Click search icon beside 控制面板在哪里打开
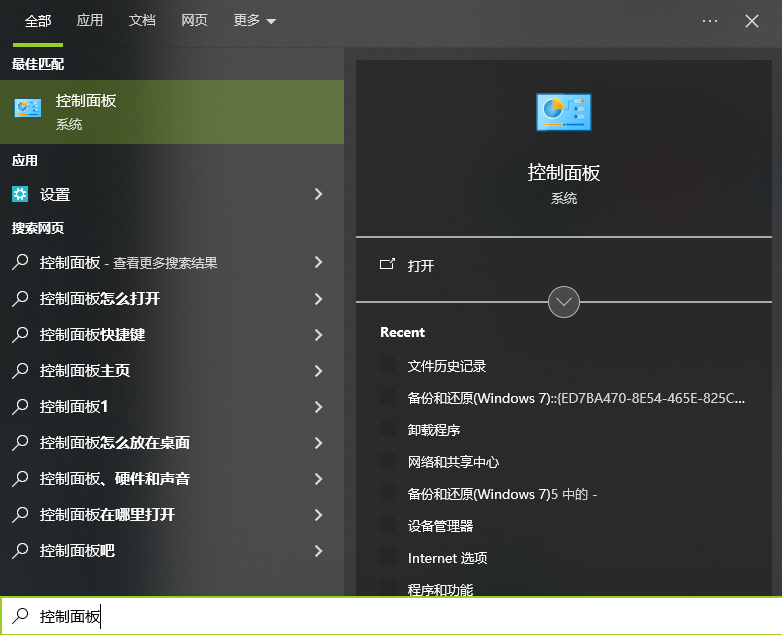This screenshot has width=782, height=635. point(20,513)
